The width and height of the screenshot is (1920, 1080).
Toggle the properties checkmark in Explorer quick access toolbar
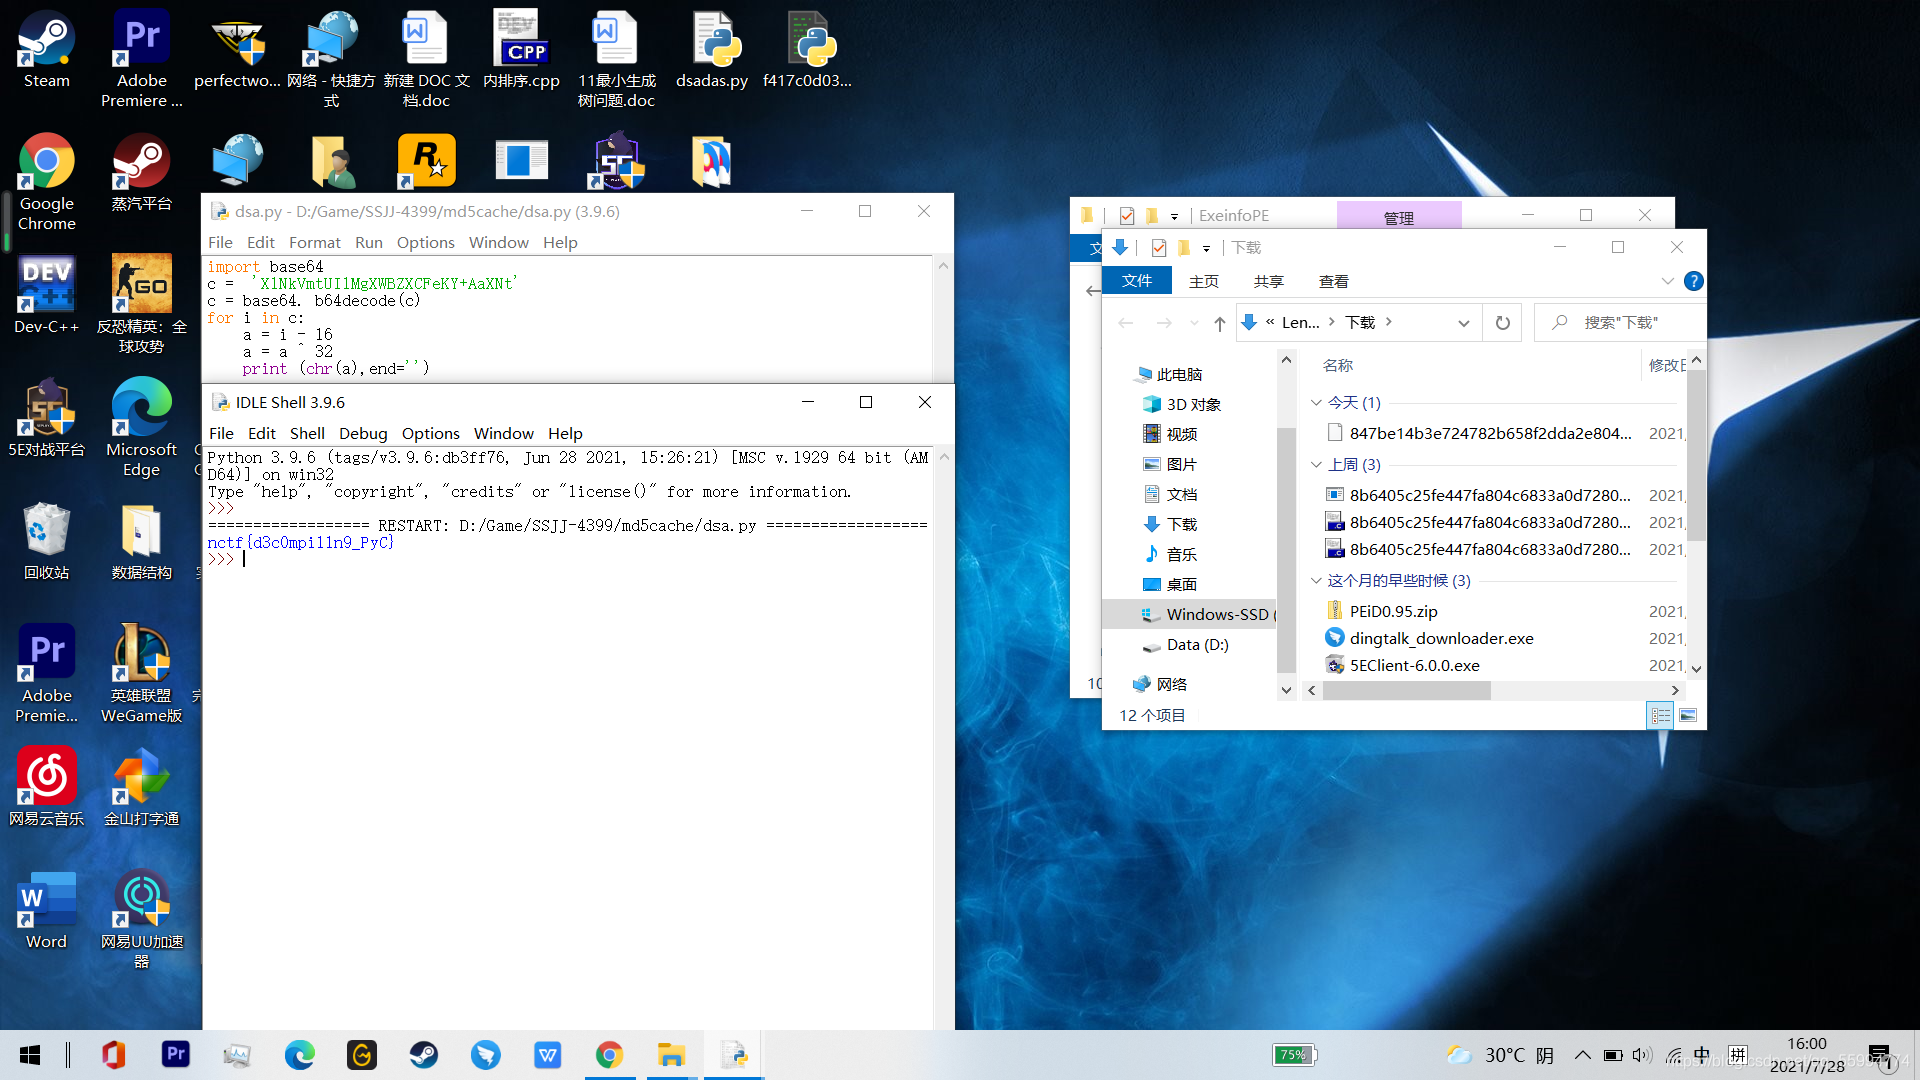[1159, 248]
